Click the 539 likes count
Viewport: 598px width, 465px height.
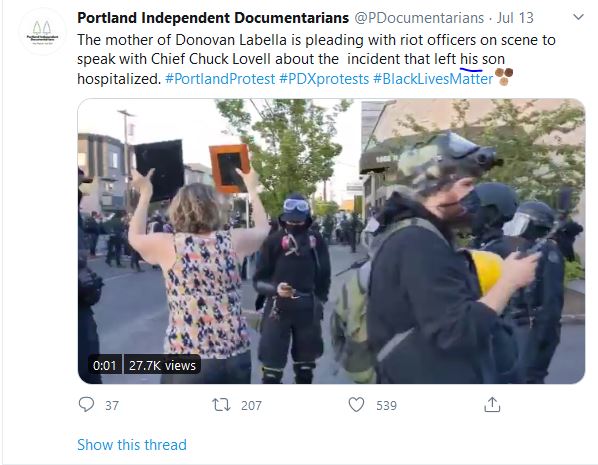click(386, 405)
